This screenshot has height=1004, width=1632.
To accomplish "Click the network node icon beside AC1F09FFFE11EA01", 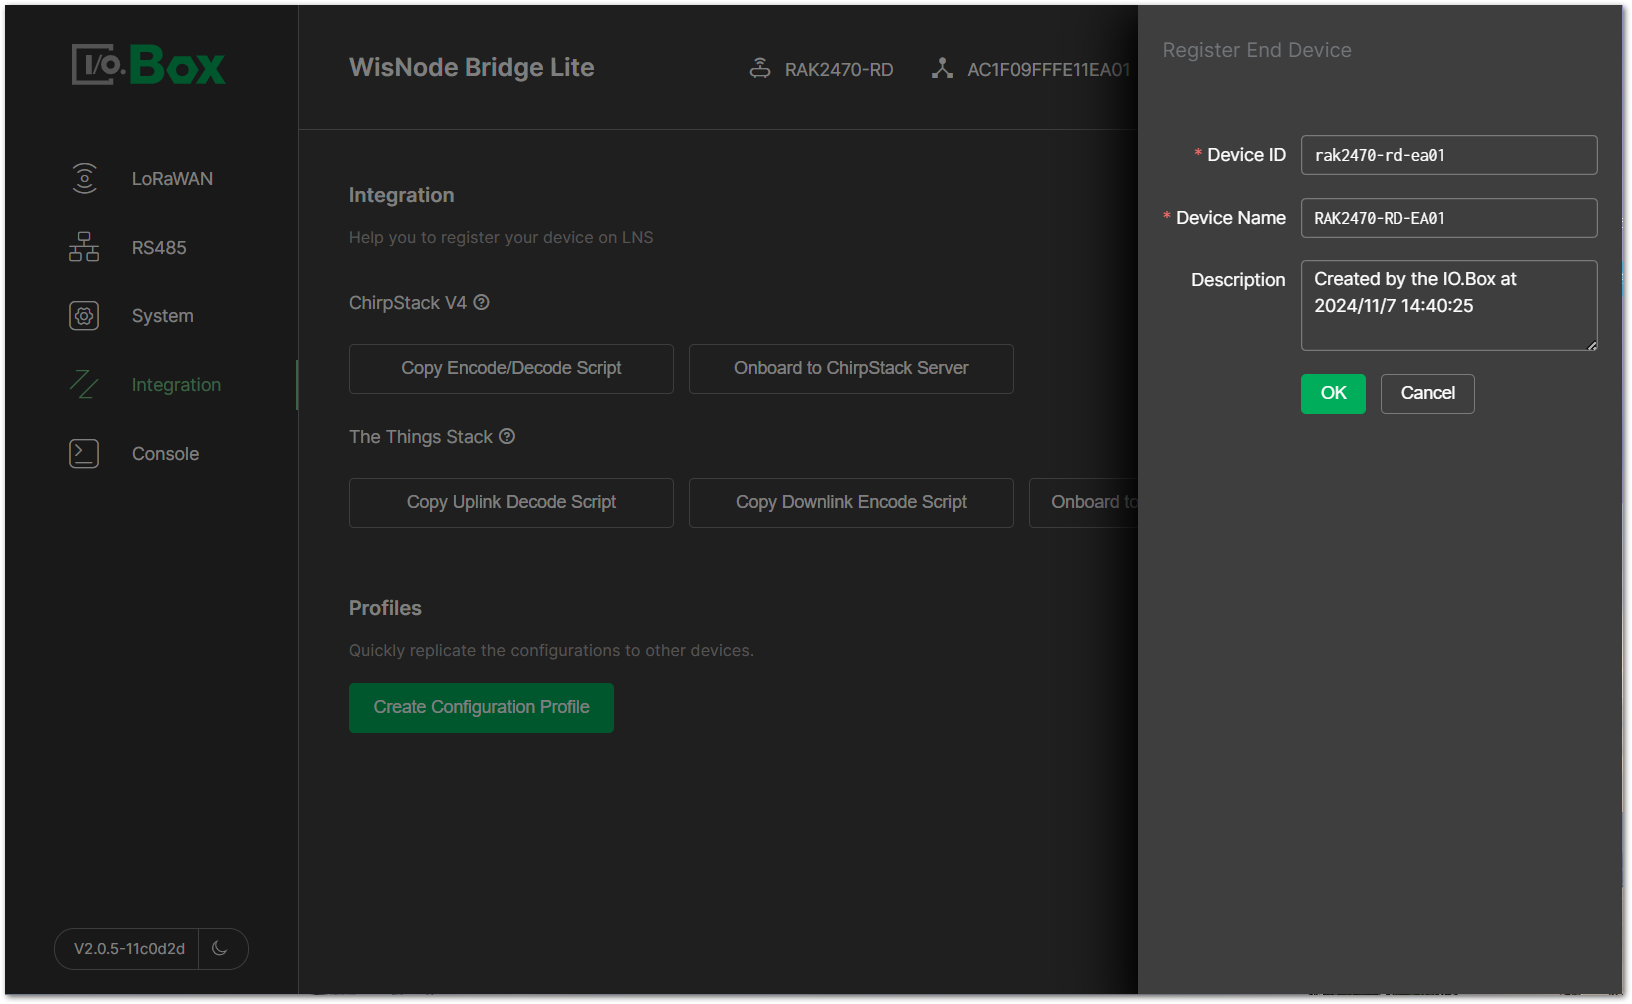I will click(942, 68).
